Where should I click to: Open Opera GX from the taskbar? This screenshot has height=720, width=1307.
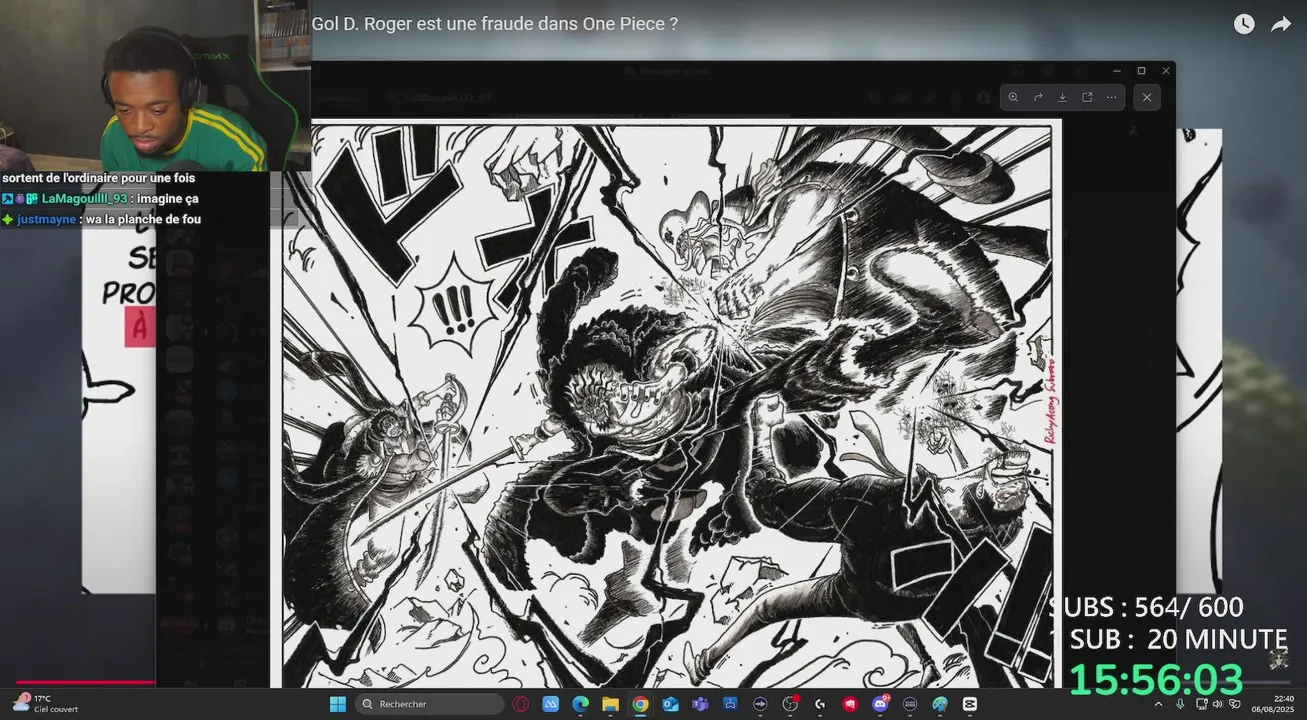(x=521, y=704)
